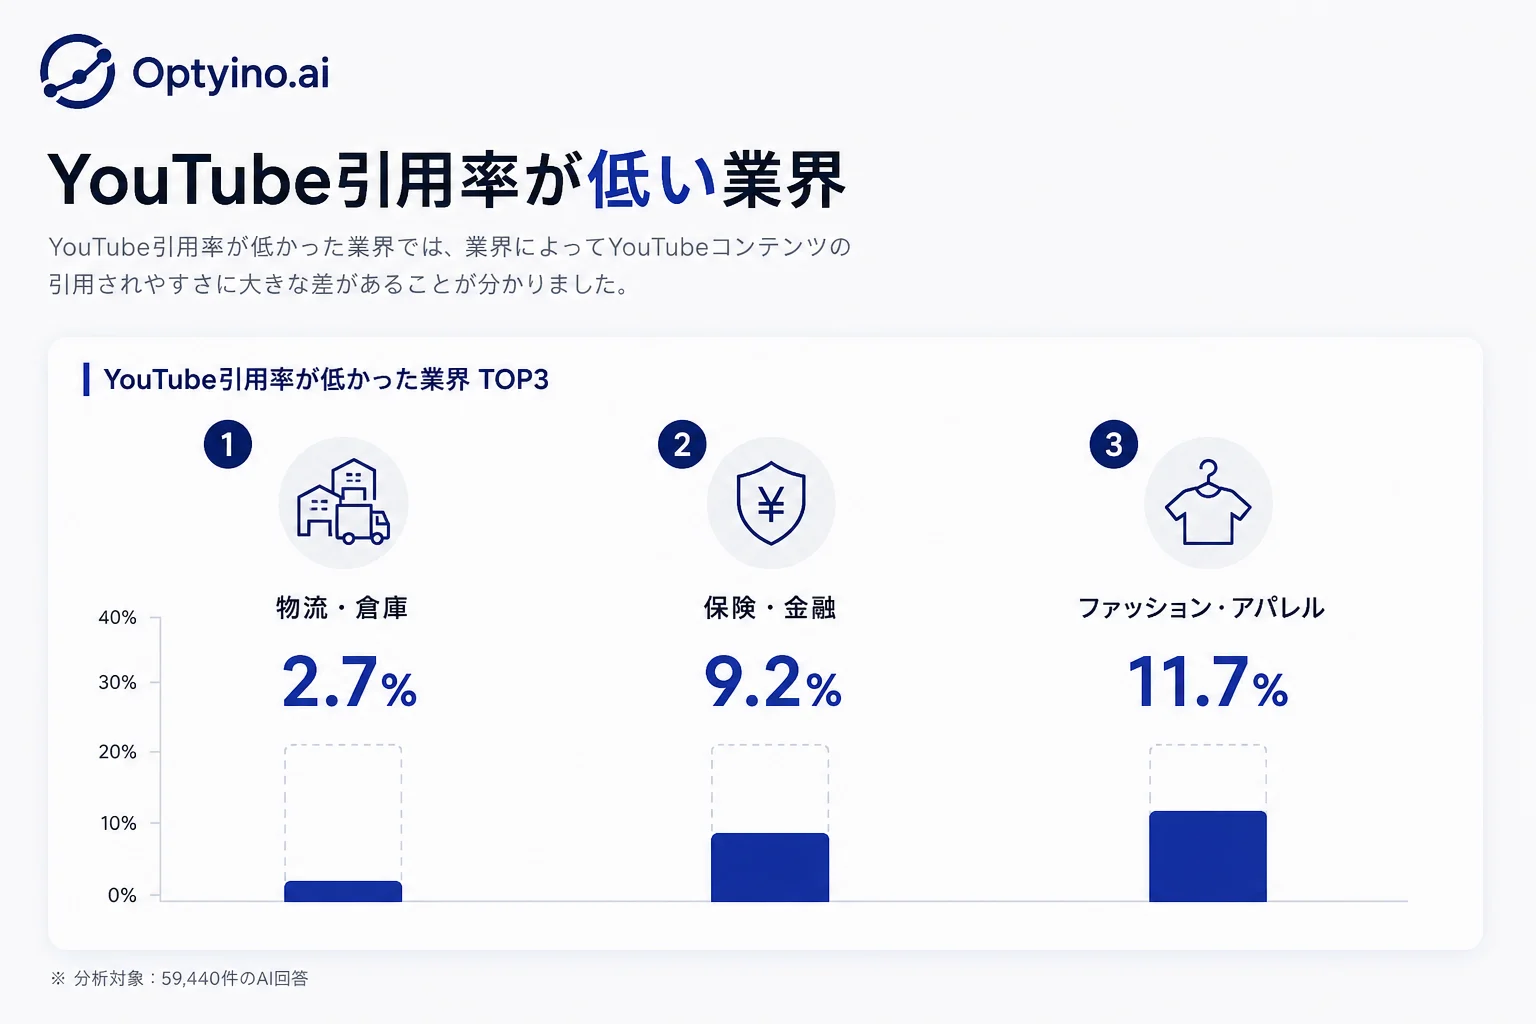Click the 9.2% value text

[x=773, y=682]
